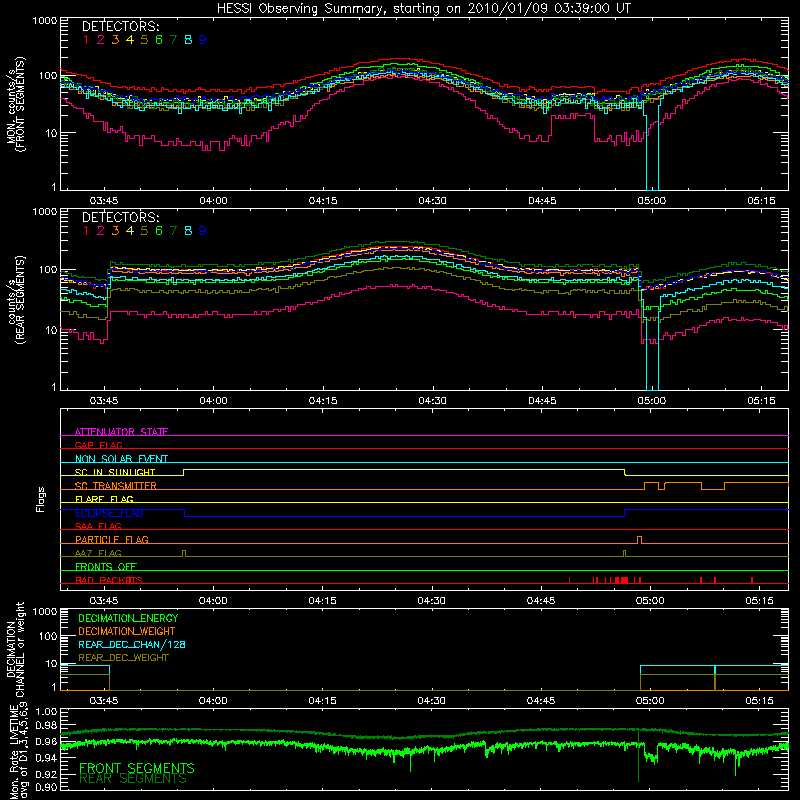Viewport: 800px width, 800px height.
Task: Click olive flag label between PARTICLE_FLAG and FRONTS_OFF
Action: tap(98, 553)
